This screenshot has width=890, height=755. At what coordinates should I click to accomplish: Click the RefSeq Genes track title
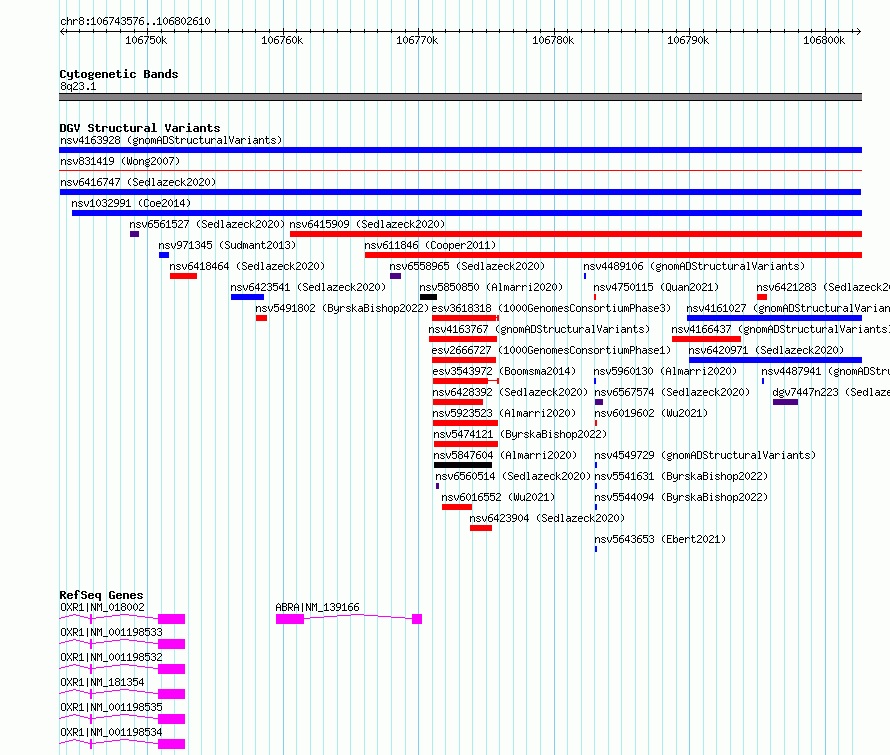tap(101, 595)
